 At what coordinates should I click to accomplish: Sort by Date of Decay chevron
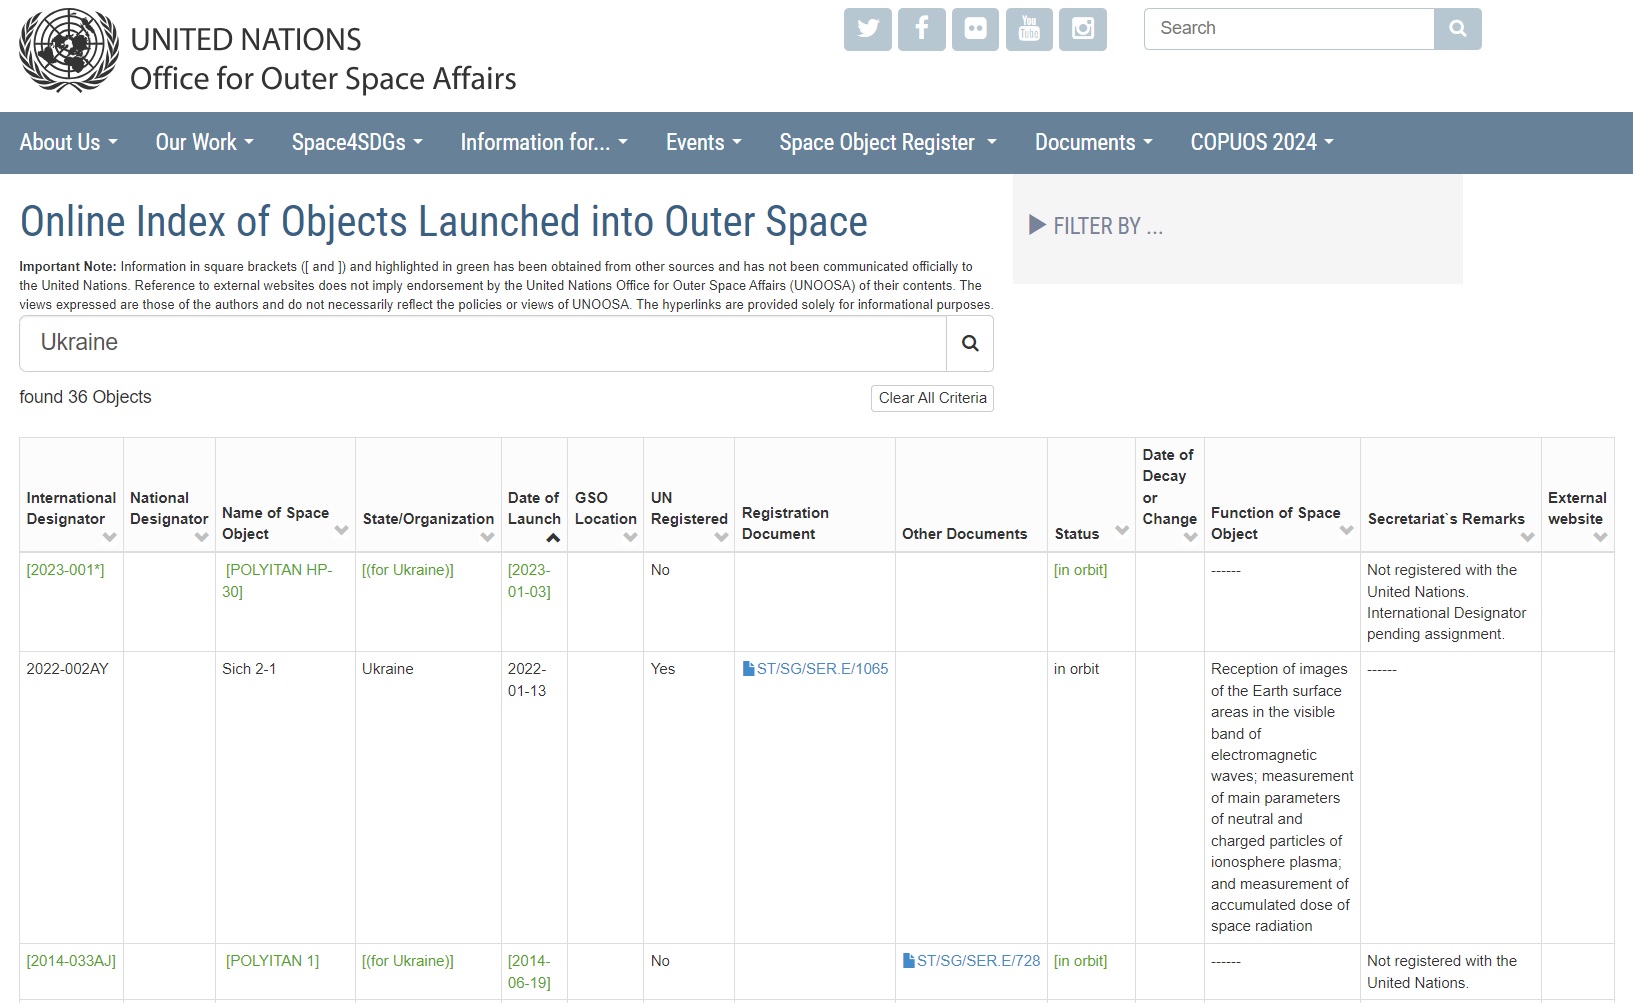click(x=1190, y=538)
